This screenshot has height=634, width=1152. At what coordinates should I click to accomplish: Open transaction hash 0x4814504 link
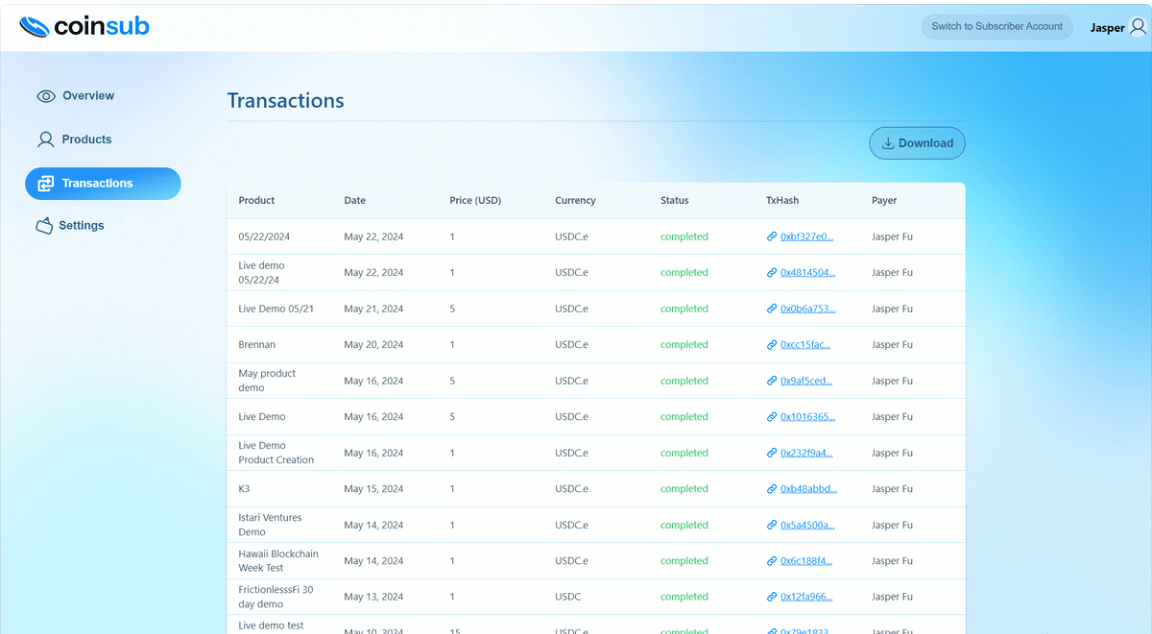coord(807,273)
